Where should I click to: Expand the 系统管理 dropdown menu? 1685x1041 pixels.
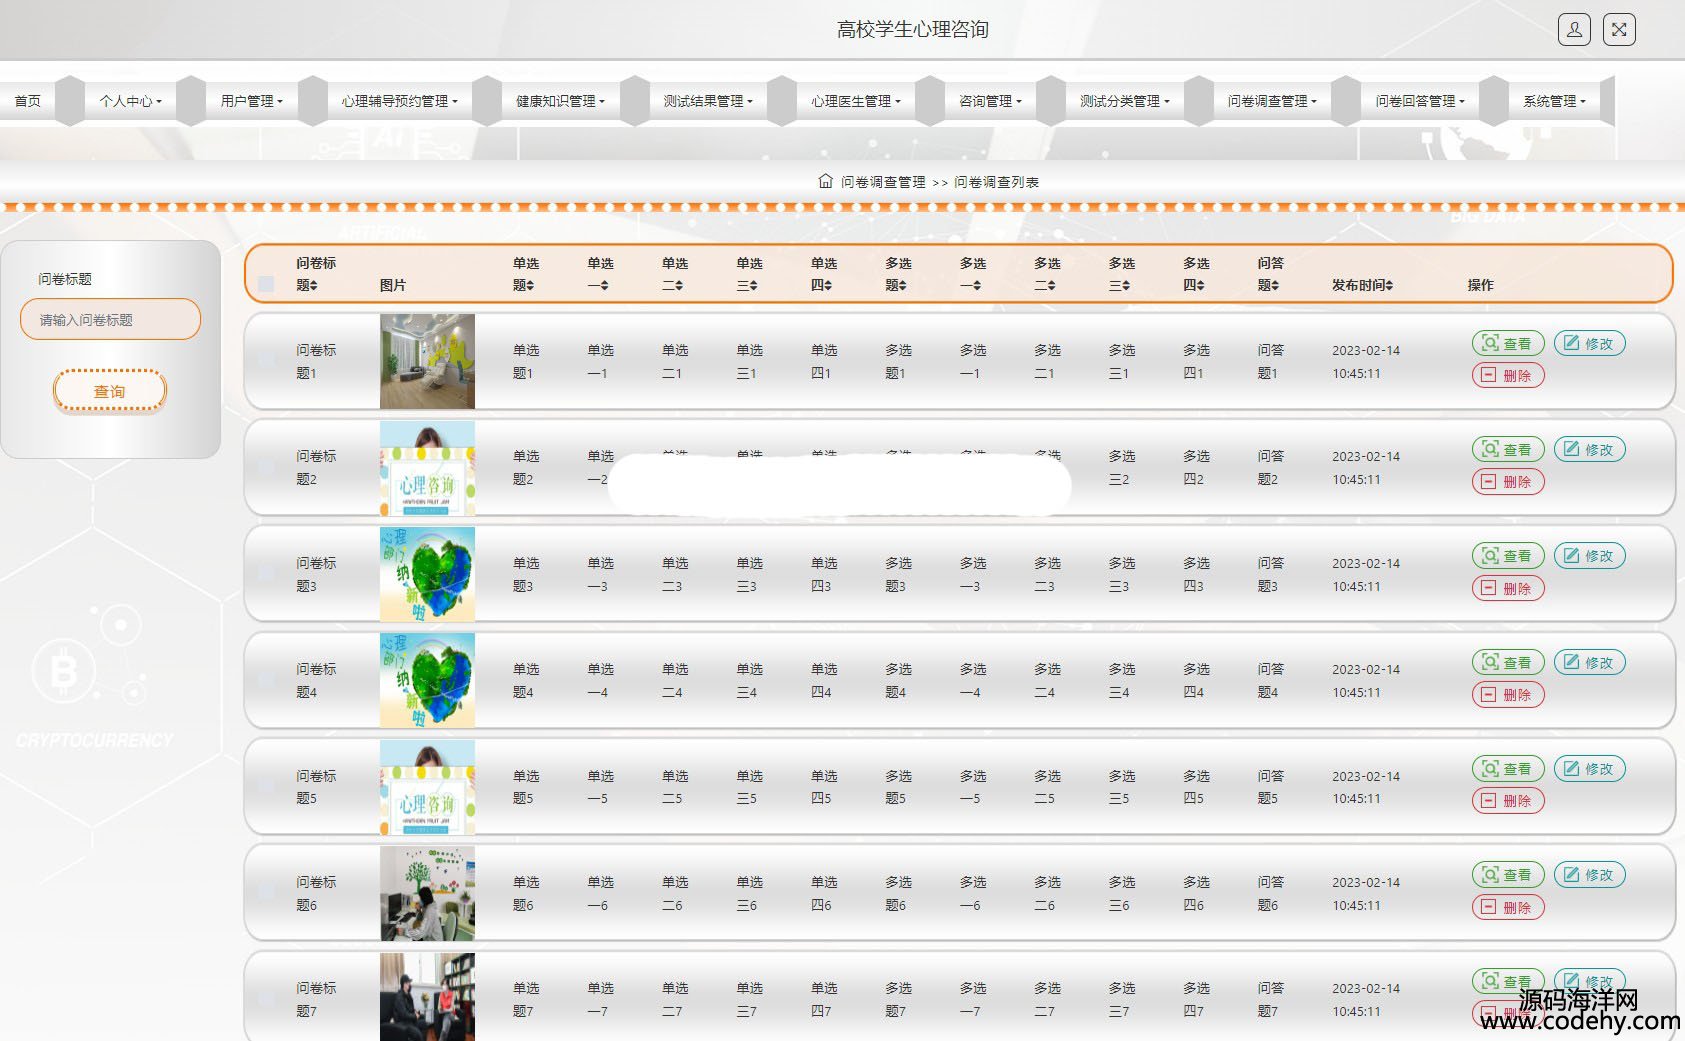pos(1553,101)
